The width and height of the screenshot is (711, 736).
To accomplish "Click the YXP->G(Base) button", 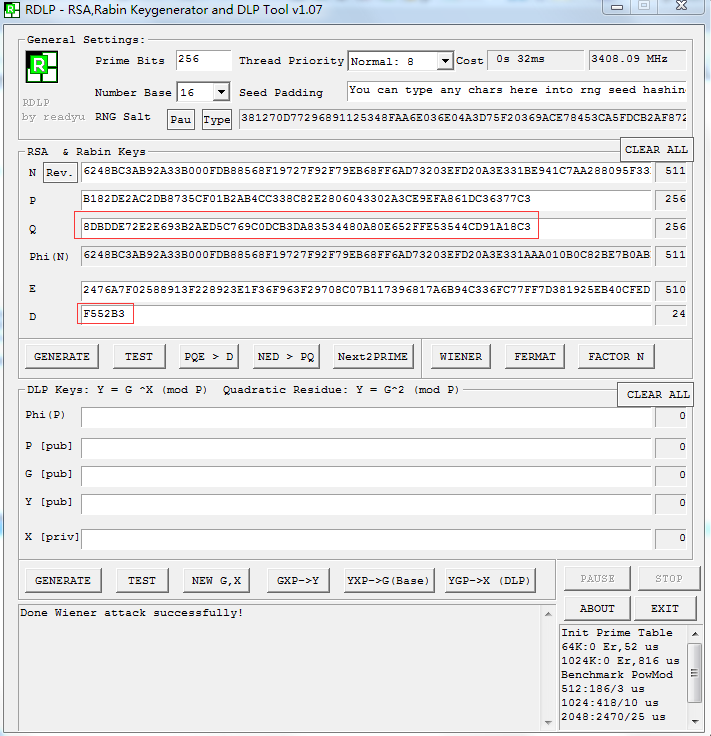I will point(389,581).
